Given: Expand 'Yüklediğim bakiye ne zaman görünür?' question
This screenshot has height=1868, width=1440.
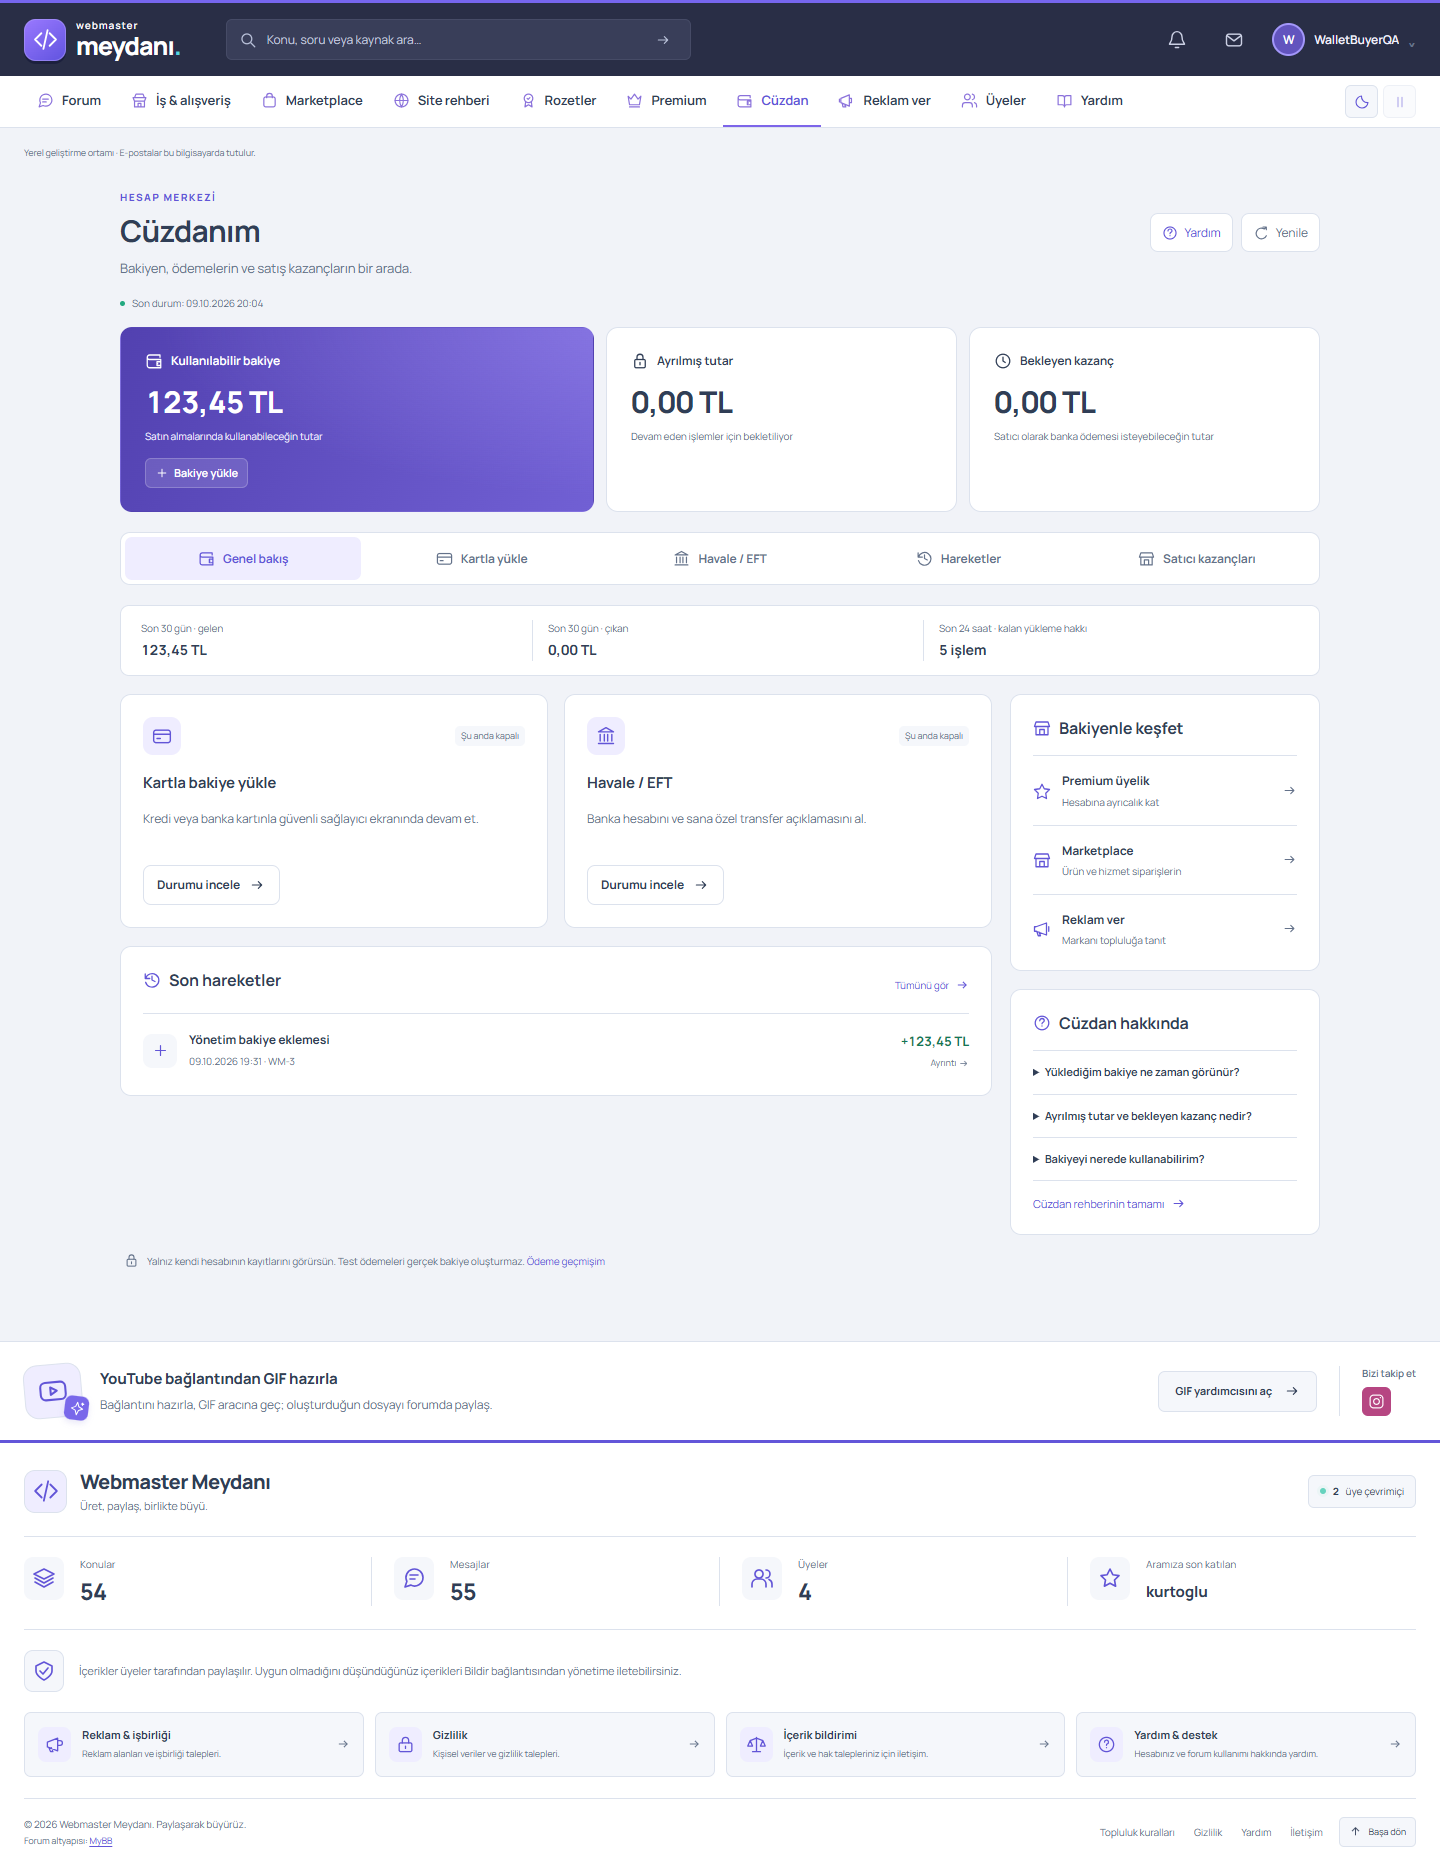Looking at the screenshot, I should point(1164,1072).
